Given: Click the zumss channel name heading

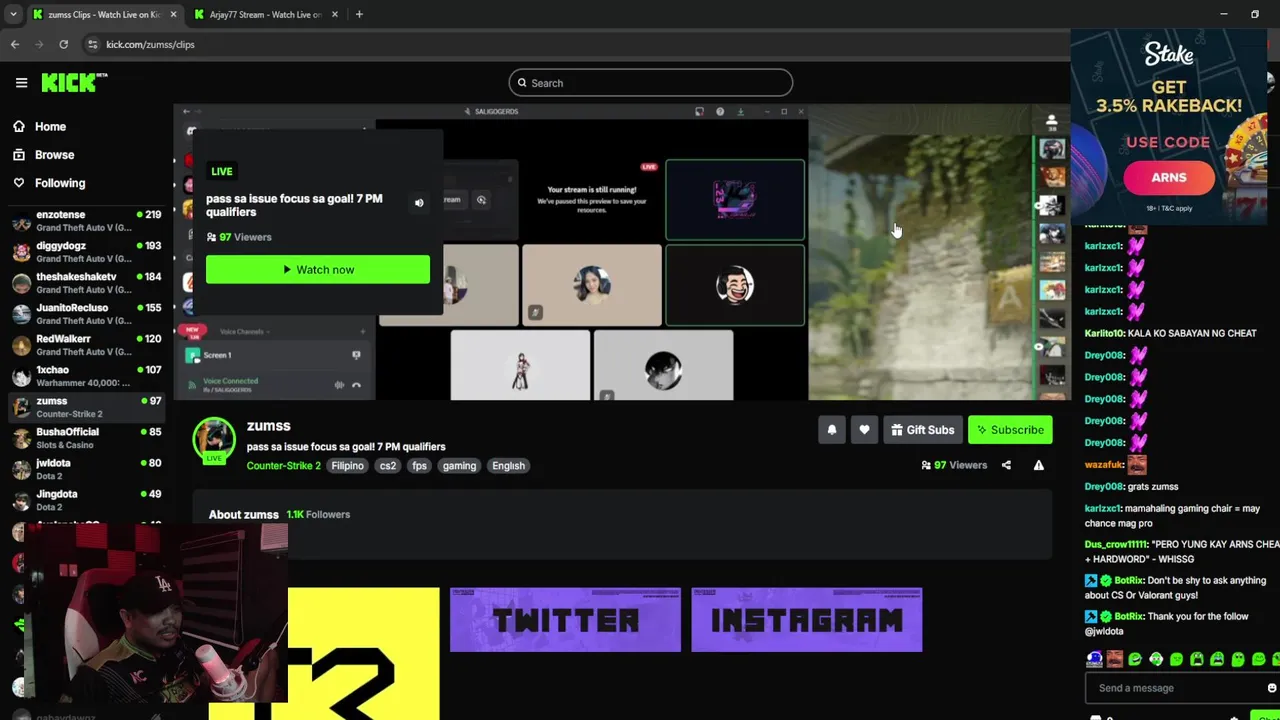Looking at the screenshot, I should [268, 426].
